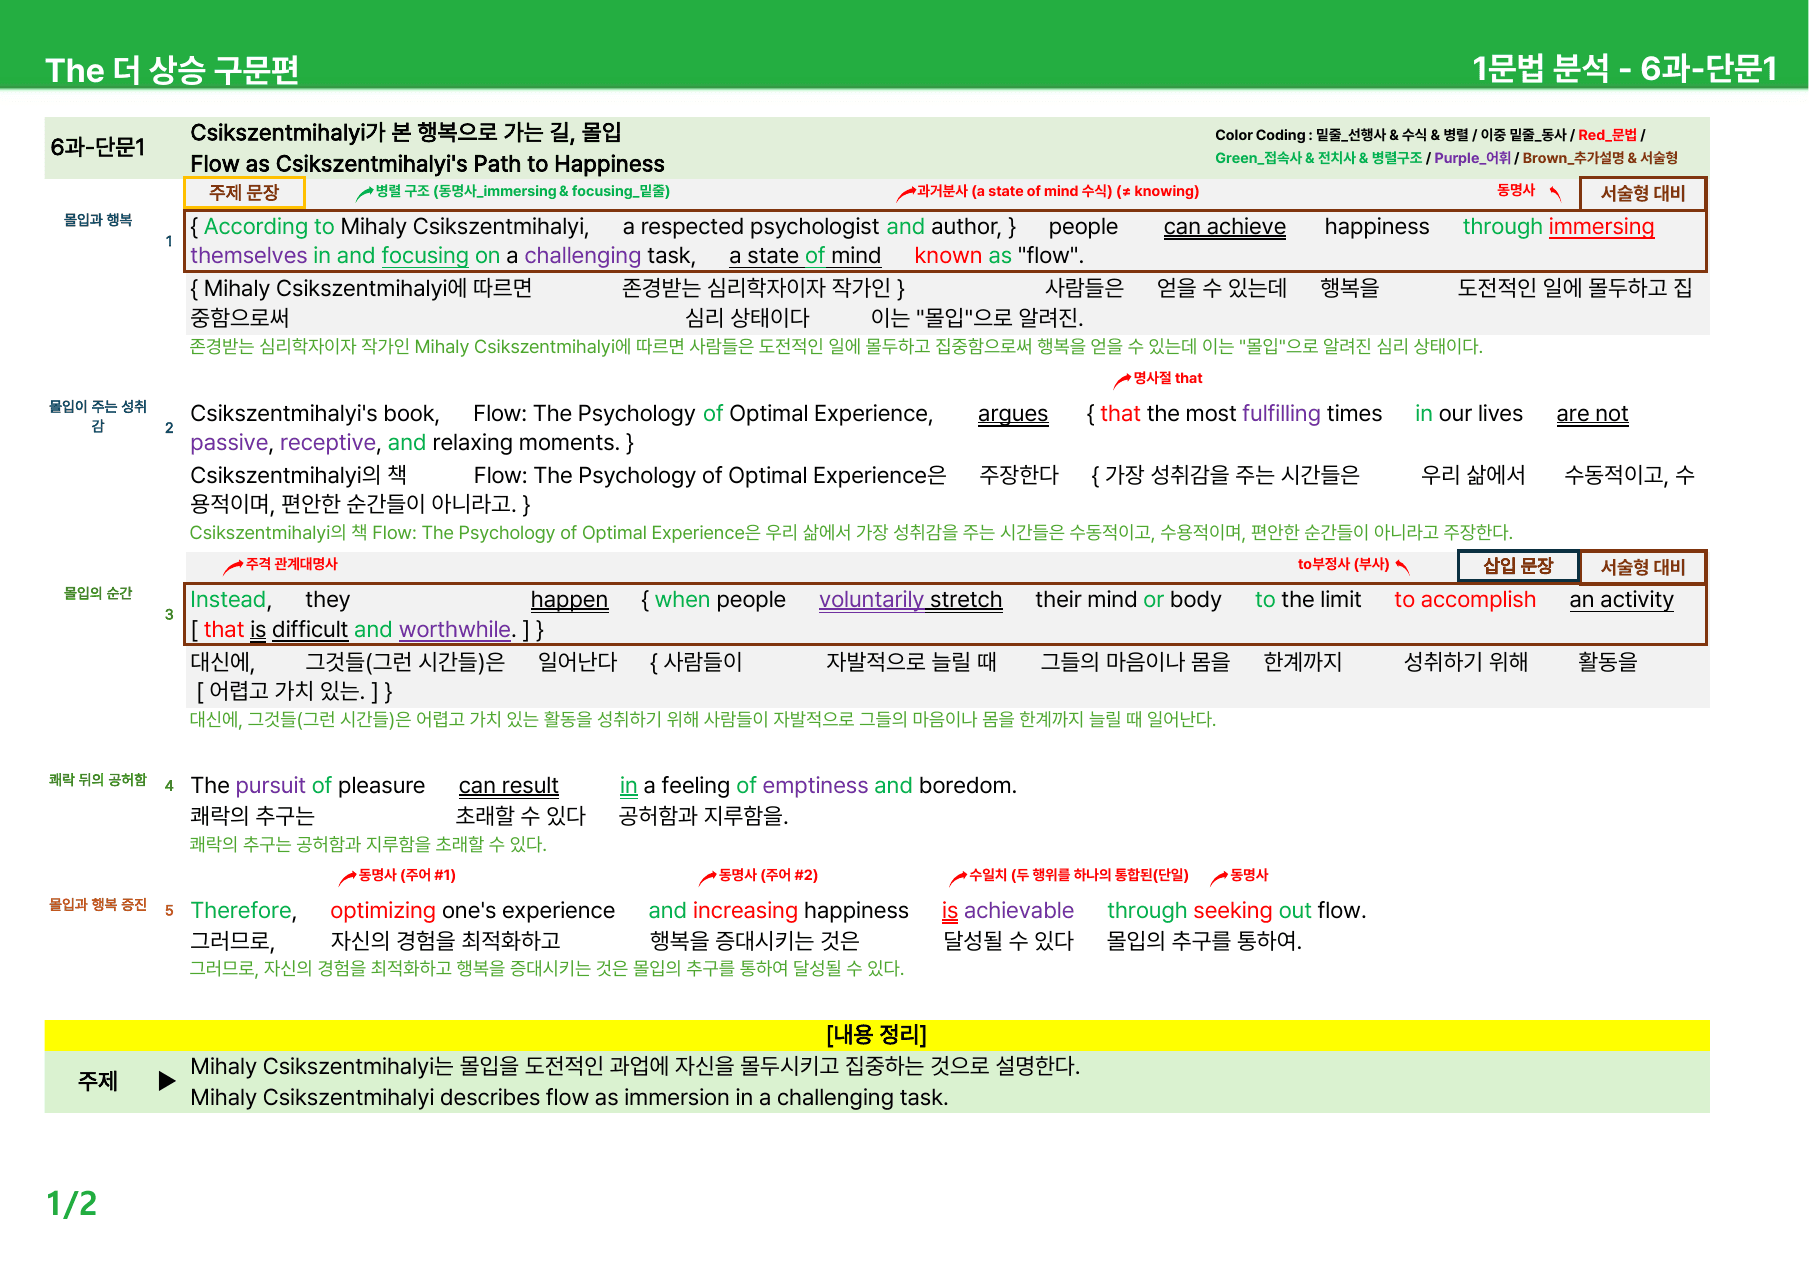Viewport: 1809px width, 1279px height.
Task: Click the phrase 'is achievable'
Action: [1008, 911]
